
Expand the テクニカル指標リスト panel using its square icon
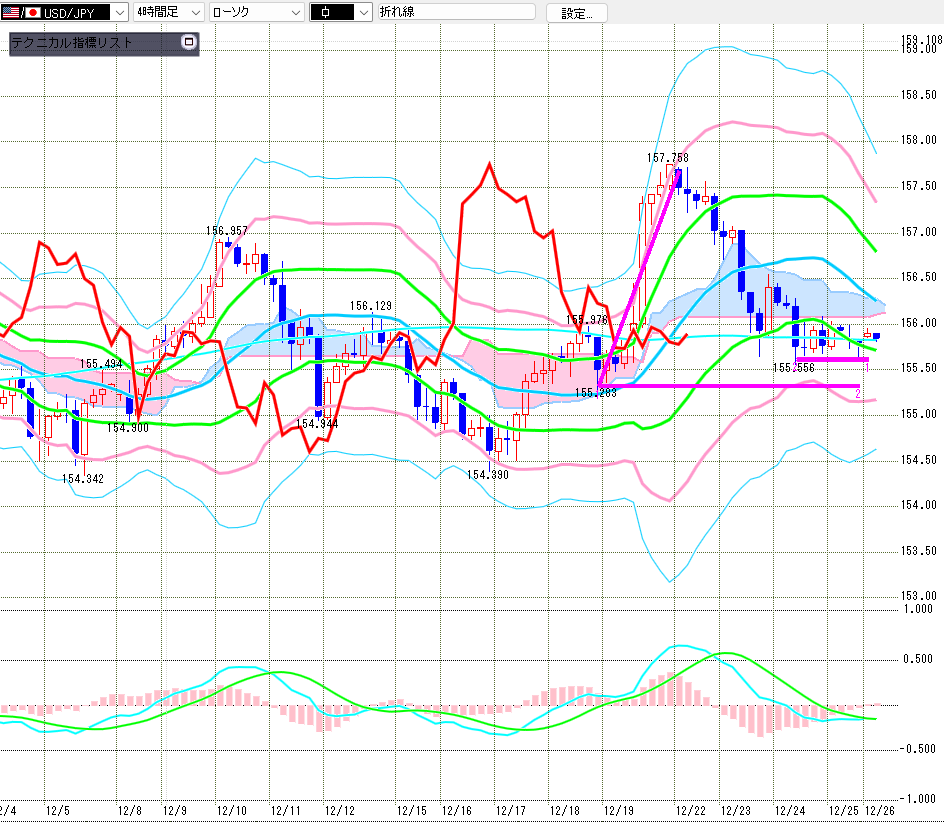[x=188, y=43]
